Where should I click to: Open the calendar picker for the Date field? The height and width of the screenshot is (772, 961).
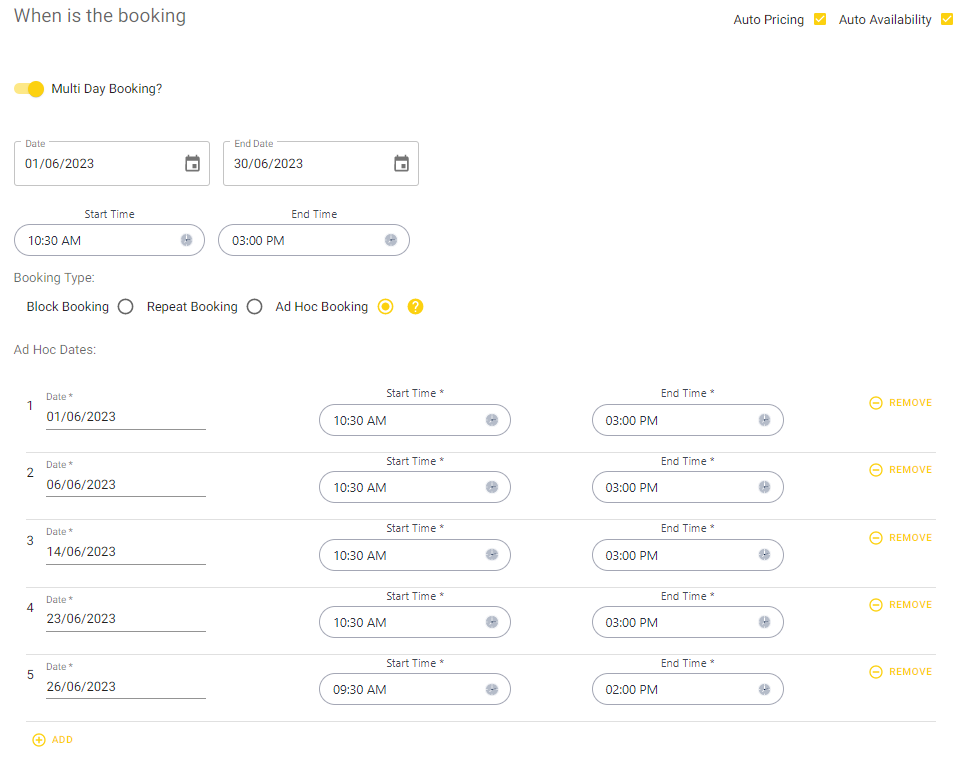point(192,164)
